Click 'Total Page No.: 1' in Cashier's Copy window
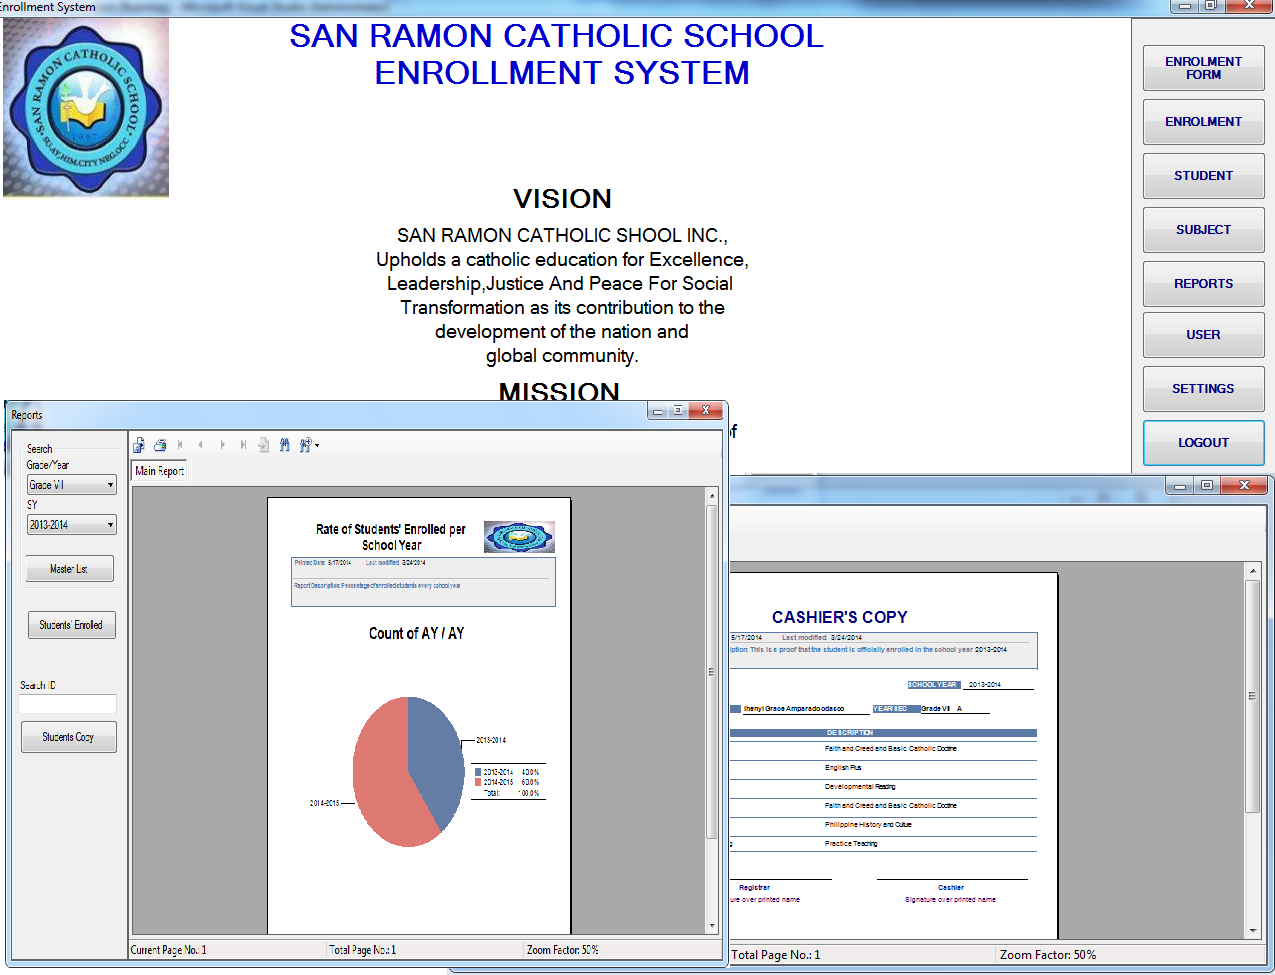The image size is (1275, 975). tap(776, 955)
